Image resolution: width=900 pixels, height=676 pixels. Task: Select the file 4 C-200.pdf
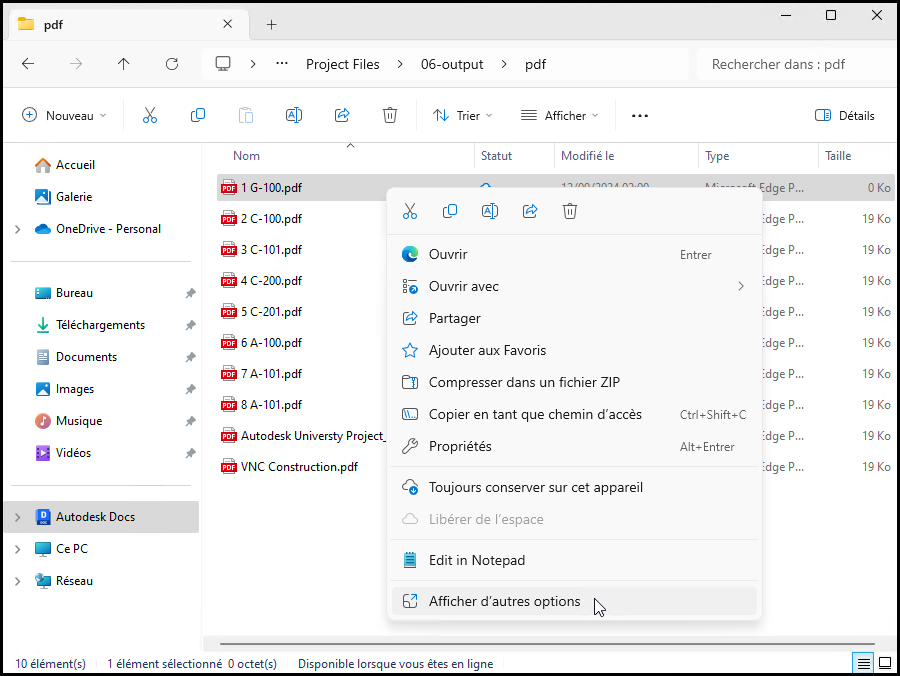coord(271,281)
